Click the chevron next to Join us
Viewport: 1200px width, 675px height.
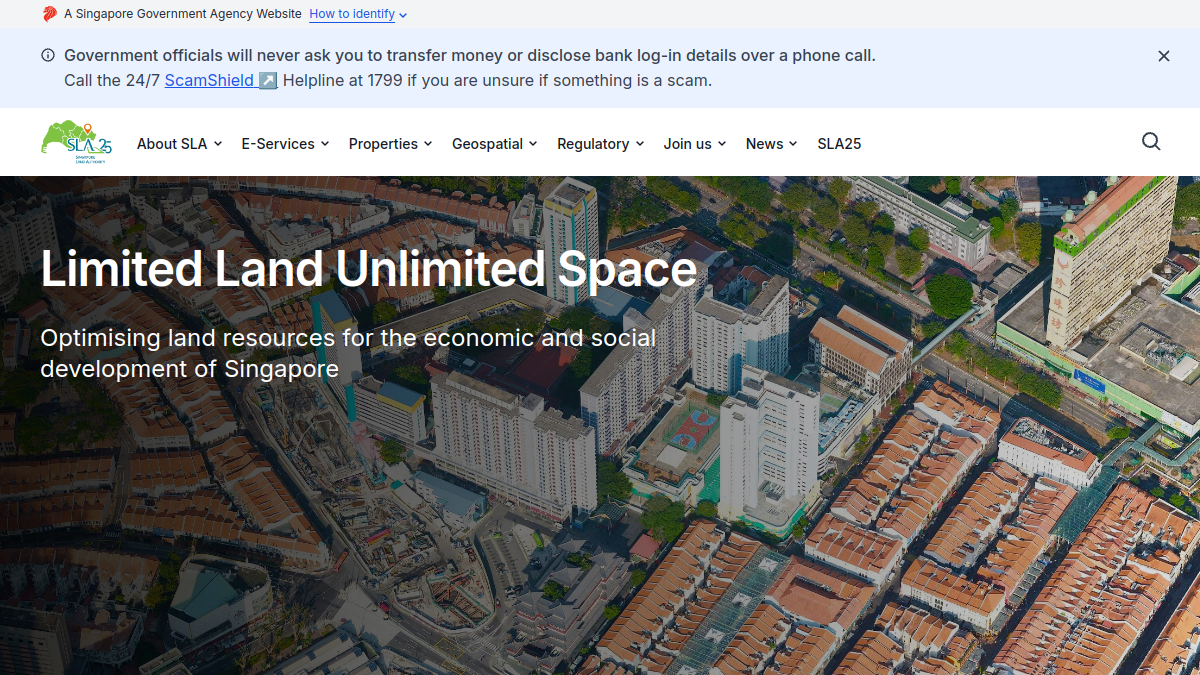point(721,144)
